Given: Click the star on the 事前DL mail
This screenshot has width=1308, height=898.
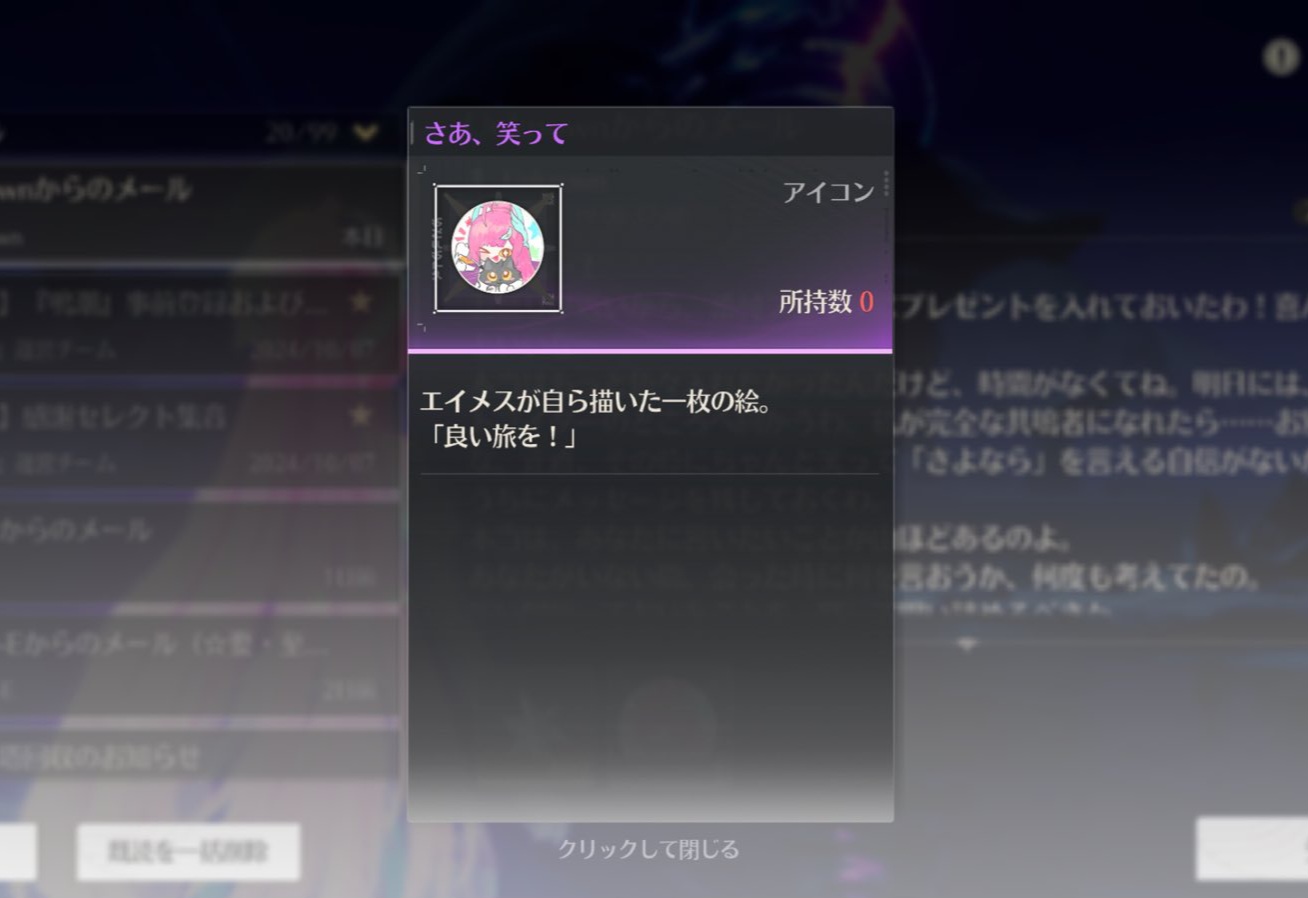Looking at the screenshot, I should [x=360, y=303].
